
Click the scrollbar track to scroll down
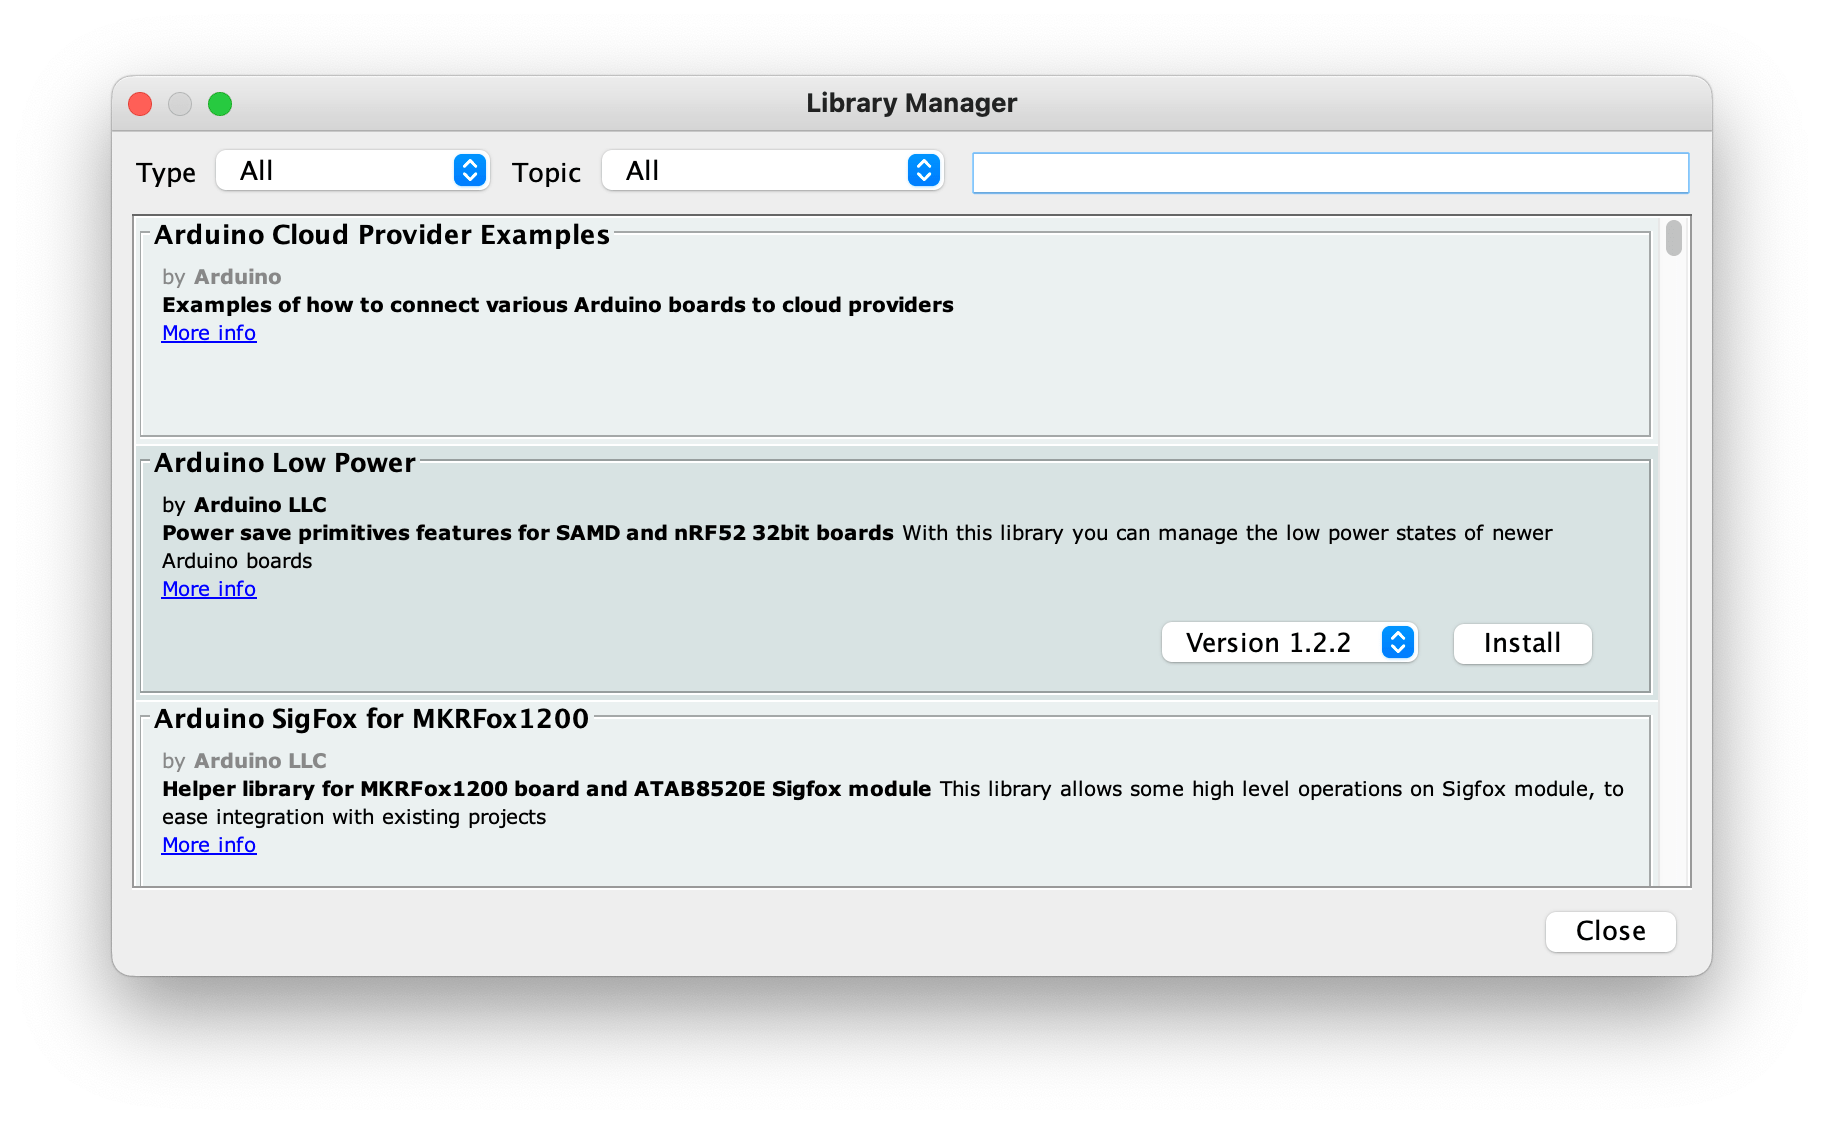[1671, 600]
